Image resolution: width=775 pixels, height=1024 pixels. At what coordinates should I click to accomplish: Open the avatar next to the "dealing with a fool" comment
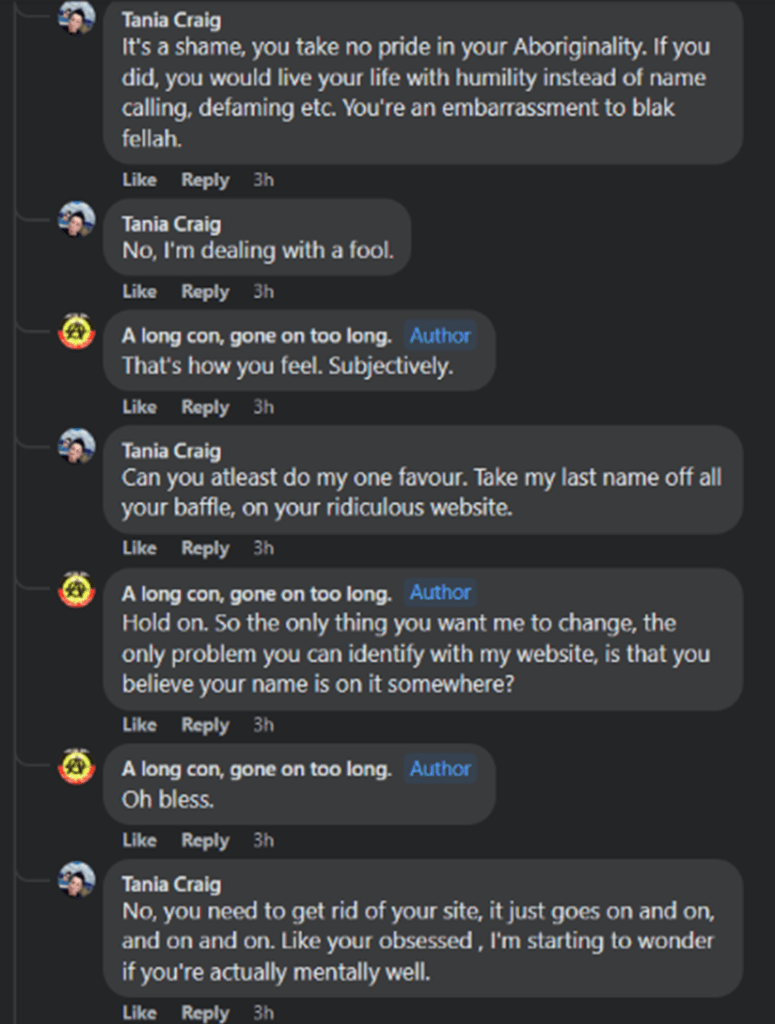click(77, 219)
